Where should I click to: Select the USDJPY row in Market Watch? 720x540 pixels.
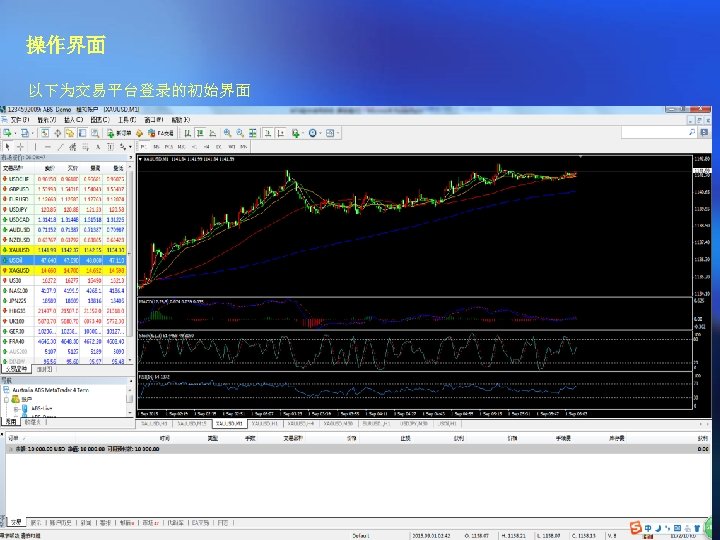tap(63, 209)
